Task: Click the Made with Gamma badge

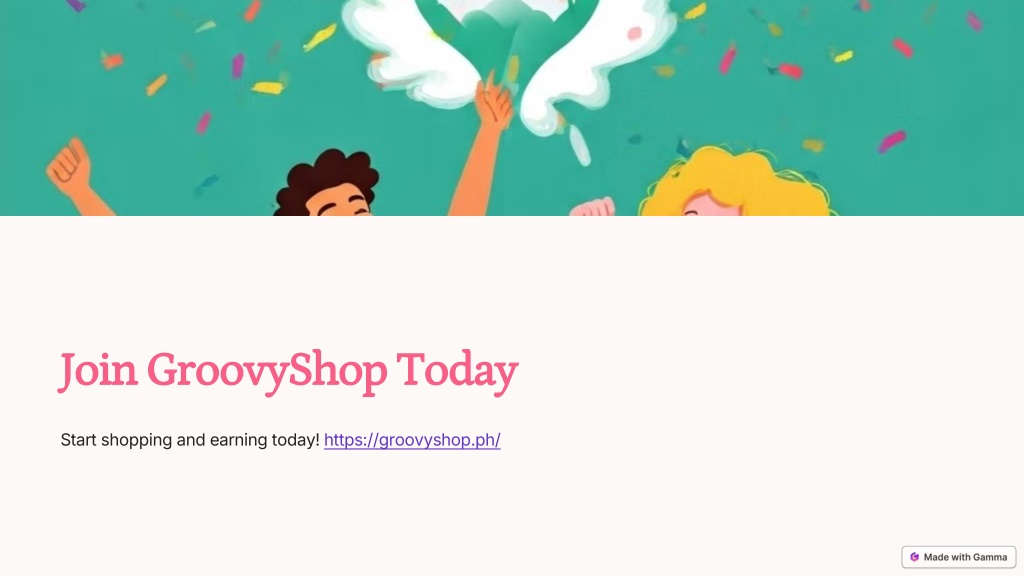Action: click(x=959, y=557)
